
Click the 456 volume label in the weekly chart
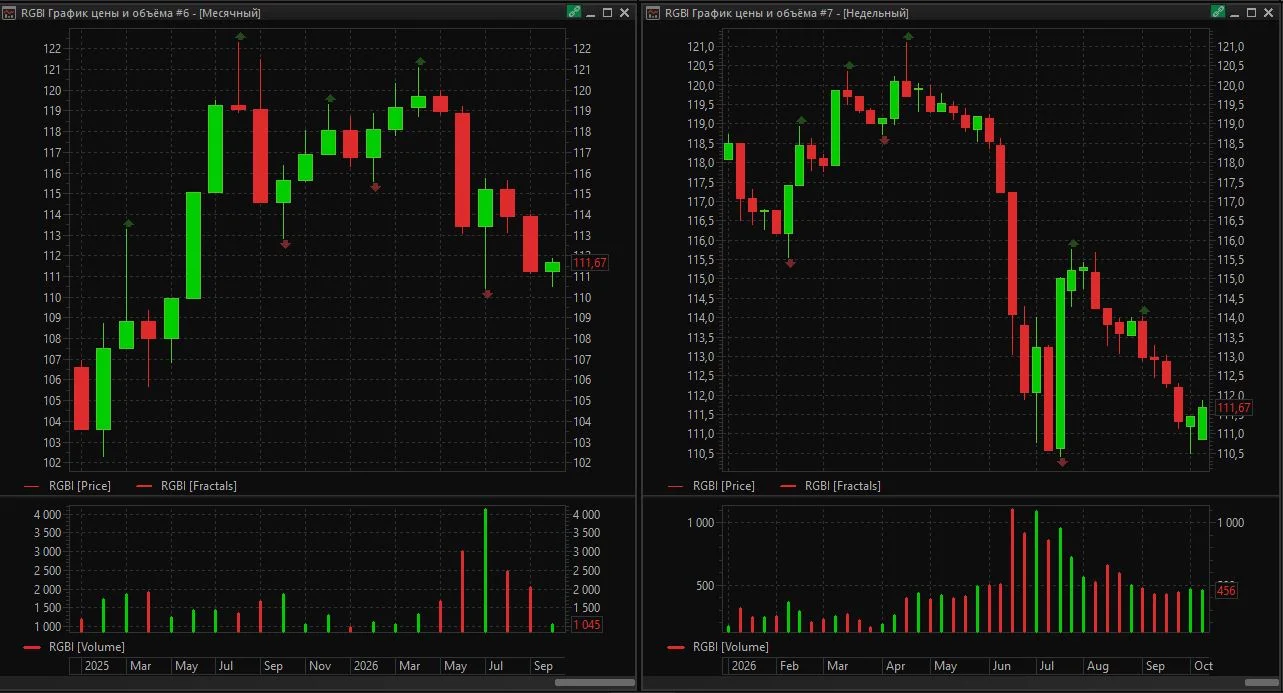click(1227, 591)
